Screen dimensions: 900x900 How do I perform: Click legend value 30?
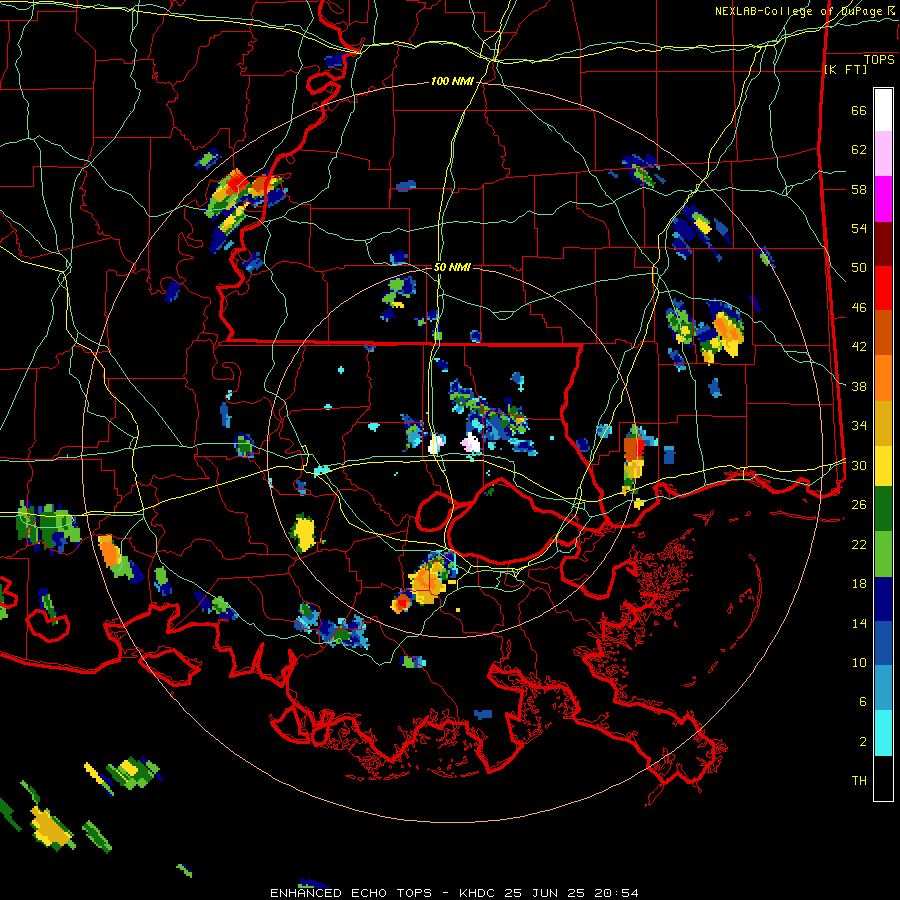pyautogui.click(x=859, y=465)
